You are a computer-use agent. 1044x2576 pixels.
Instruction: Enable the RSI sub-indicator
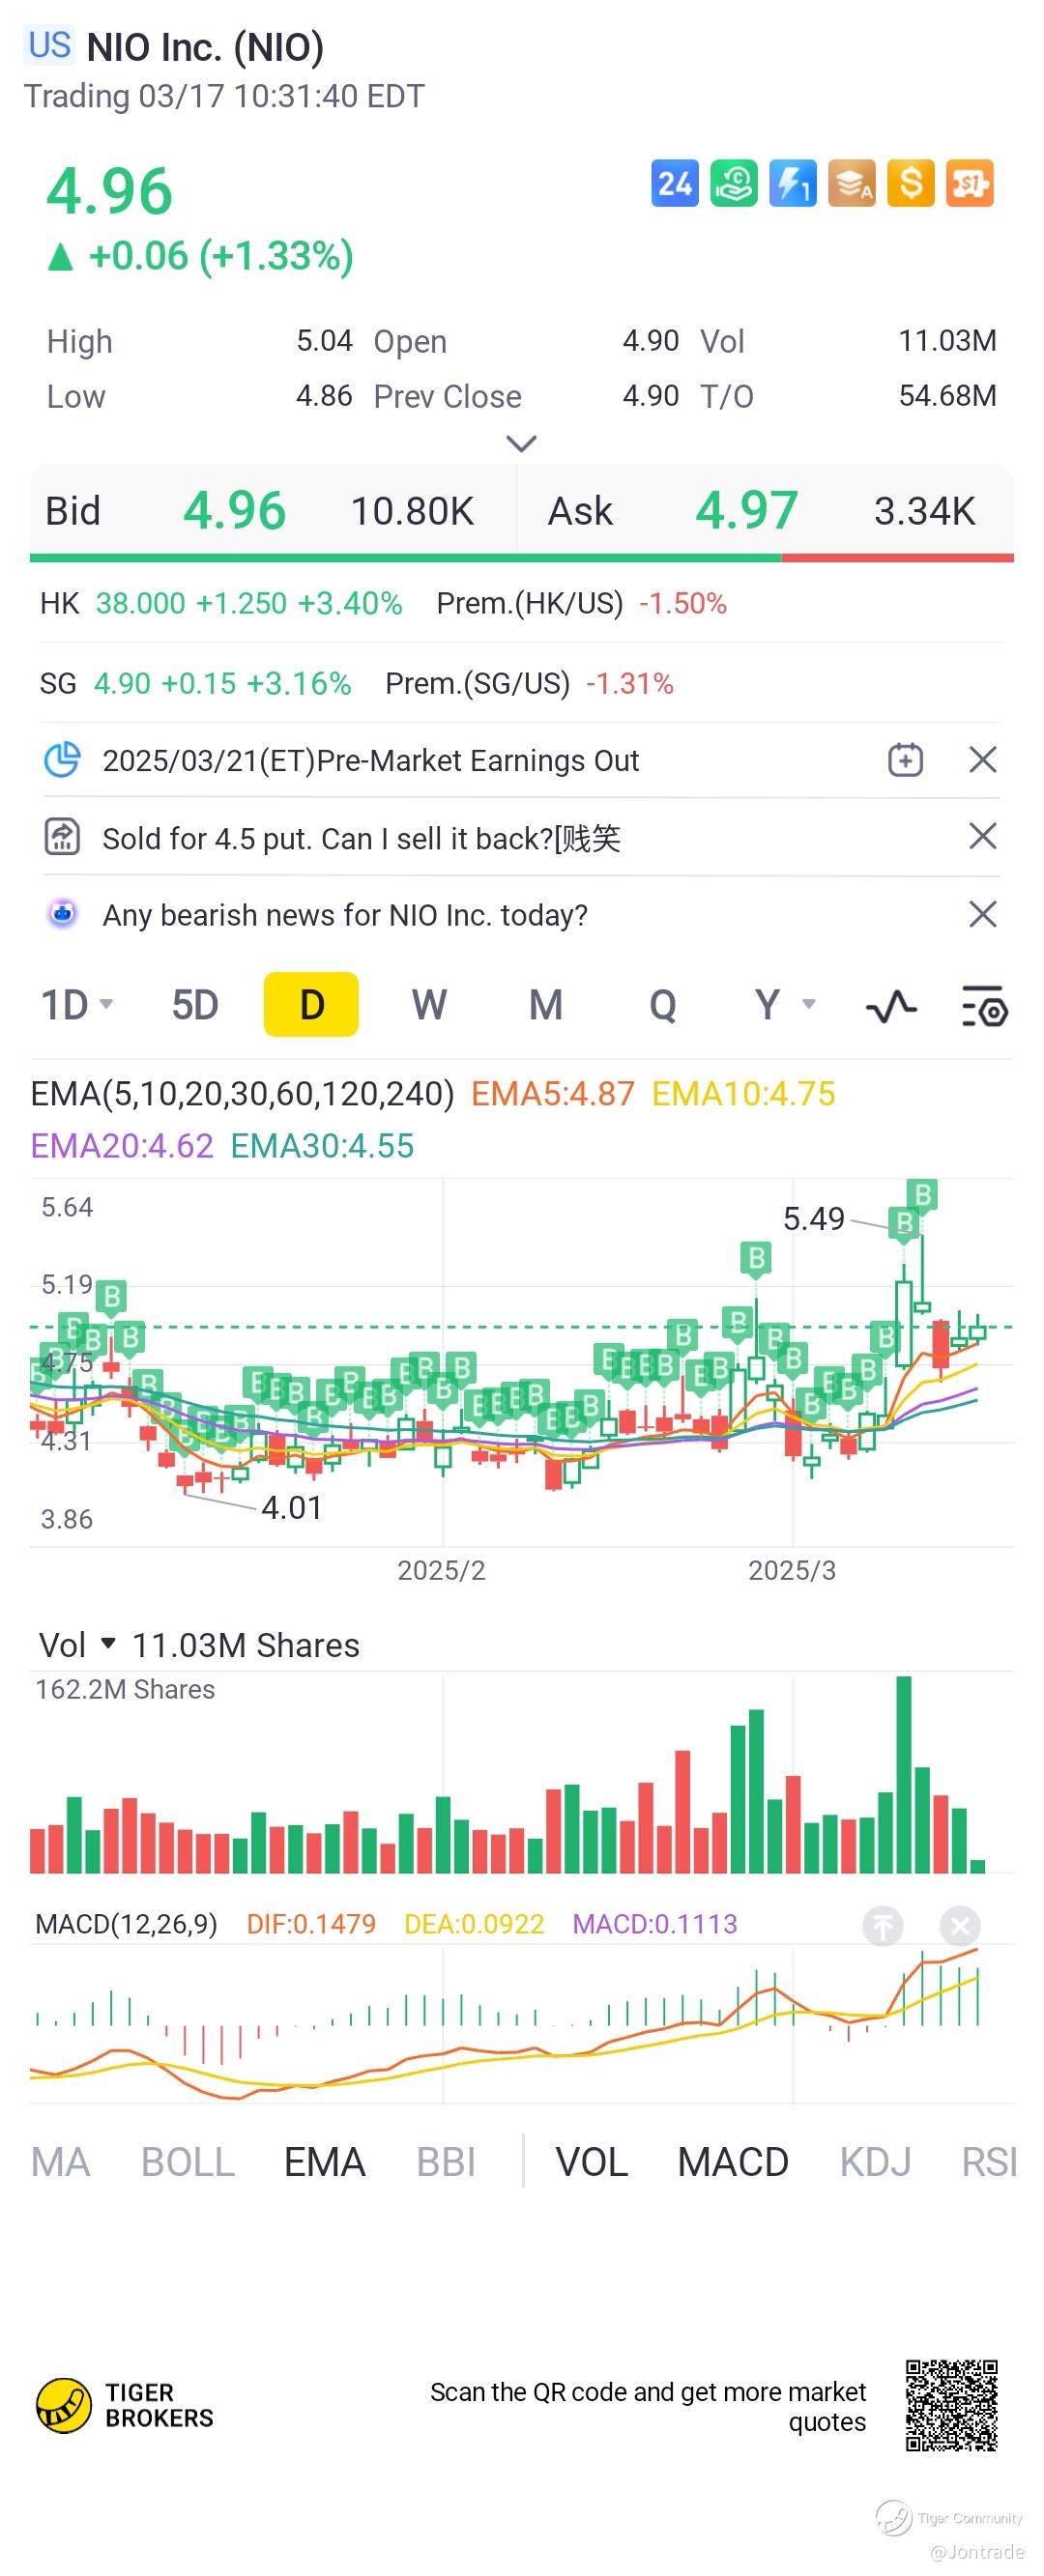(x=989, y=2162)
